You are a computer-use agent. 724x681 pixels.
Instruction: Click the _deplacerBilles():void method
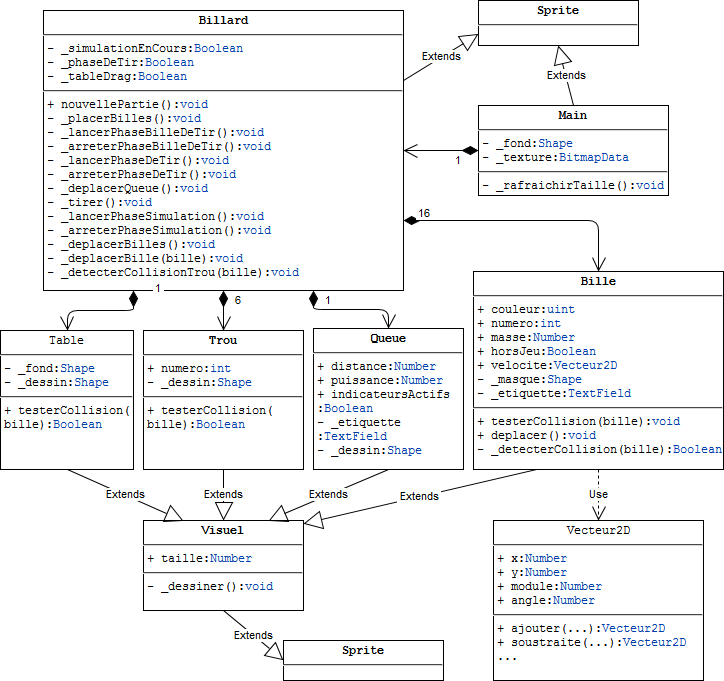[132, 244]
